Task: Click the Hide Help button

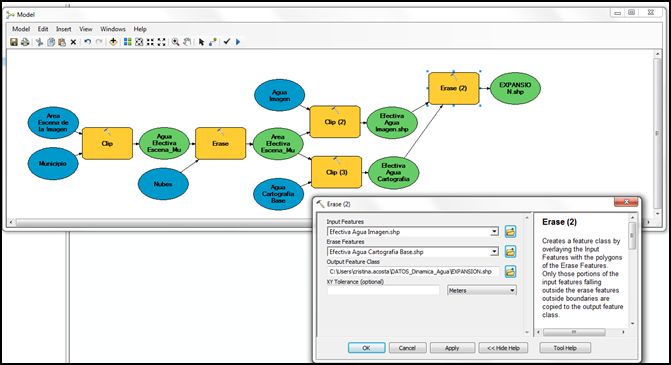Action: pyautogui.click(x=503, y=348)
